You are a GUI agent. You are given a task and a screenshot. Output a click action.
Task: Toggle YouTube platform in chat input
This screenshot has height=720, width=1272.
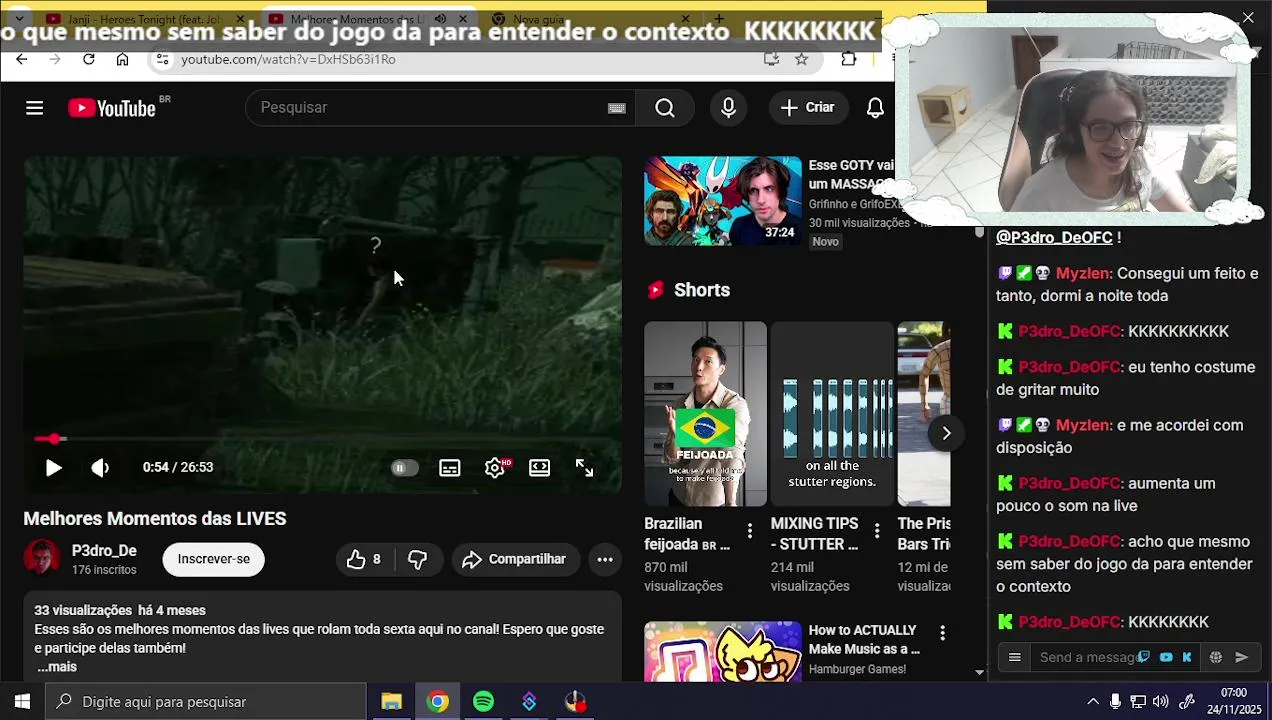[1166, 657]
